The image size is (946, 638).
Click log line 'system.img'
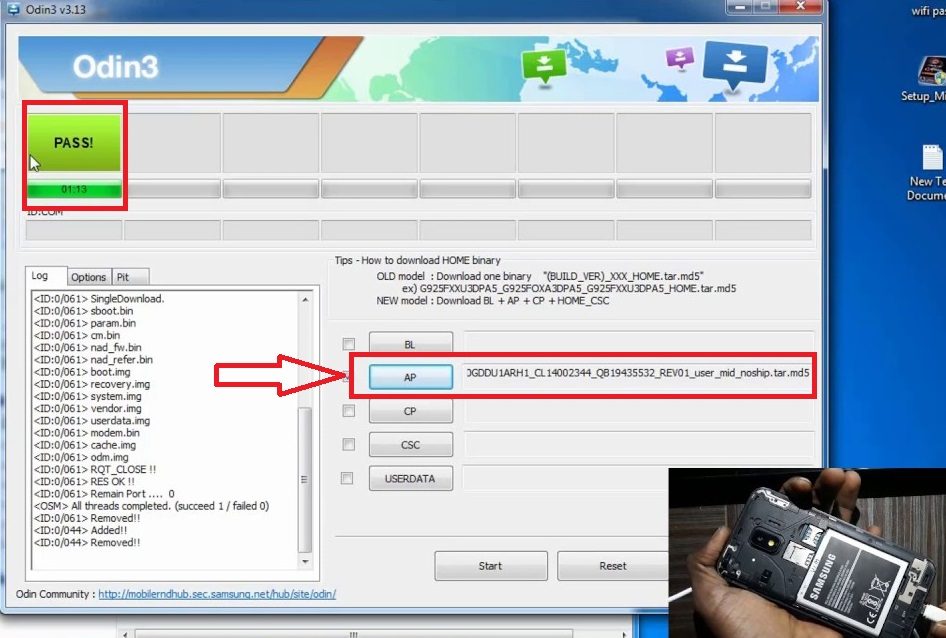87,396
